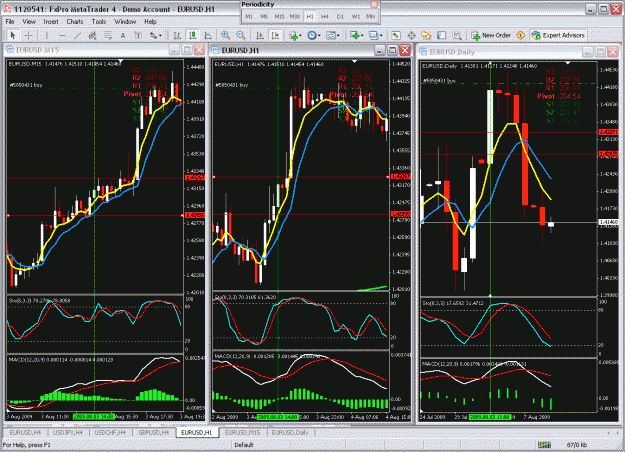Activate the EURUSD,M15 chart window title
625x452 pixels.
click(37, 50)
